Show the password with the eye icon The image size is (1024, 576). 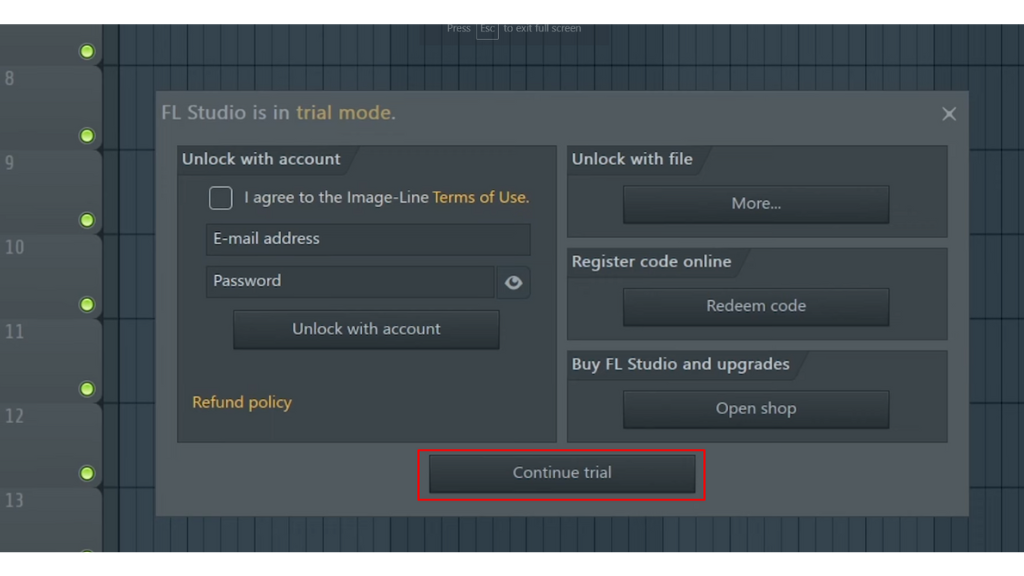point(513,282)
